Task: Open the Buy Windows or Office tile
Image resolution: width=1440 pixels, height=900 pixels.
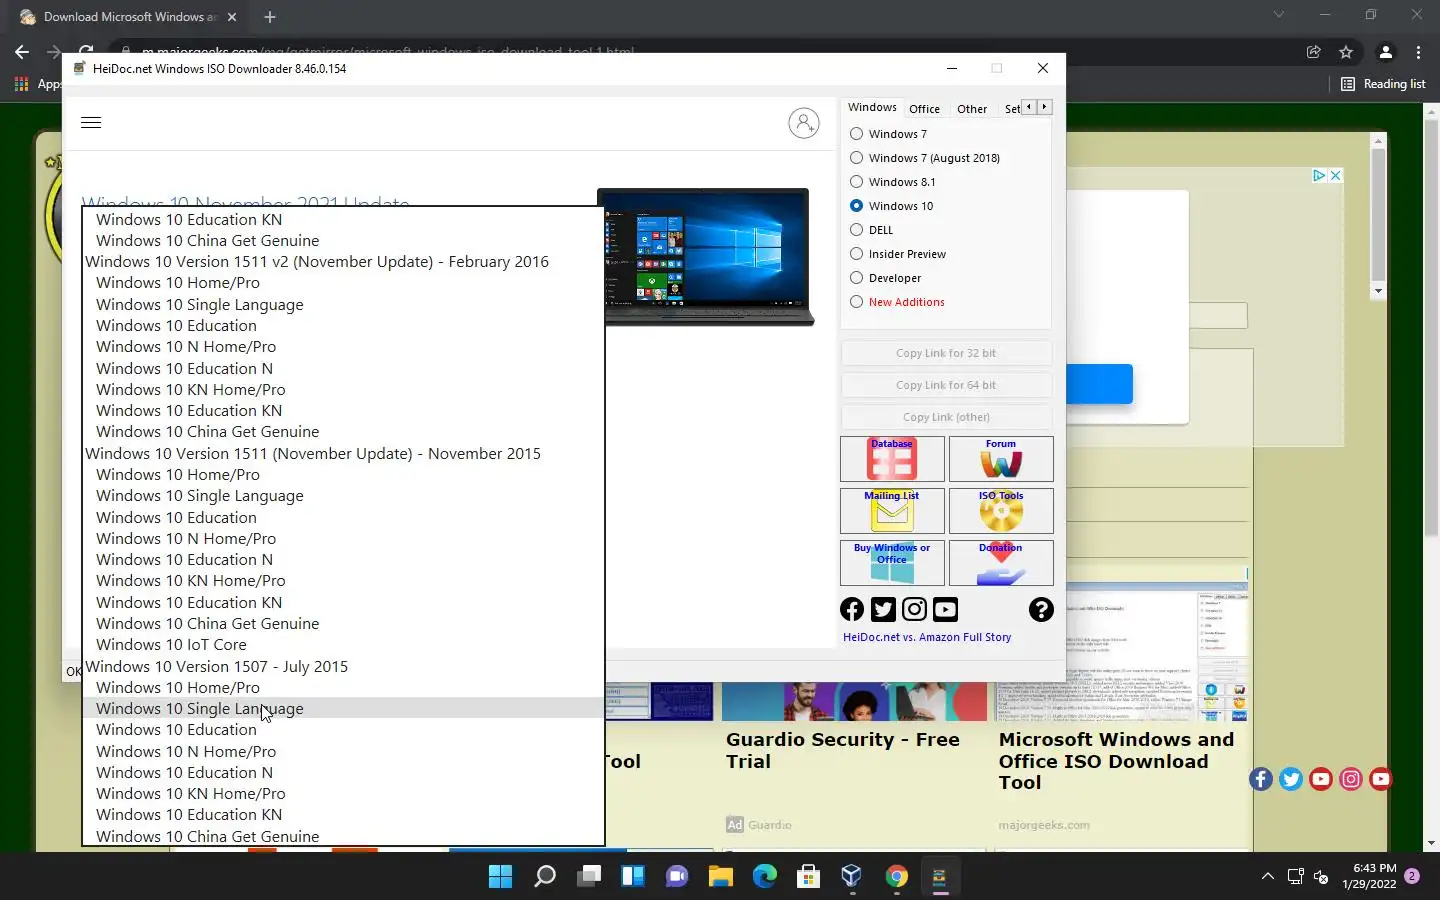Action: [892, 563]
